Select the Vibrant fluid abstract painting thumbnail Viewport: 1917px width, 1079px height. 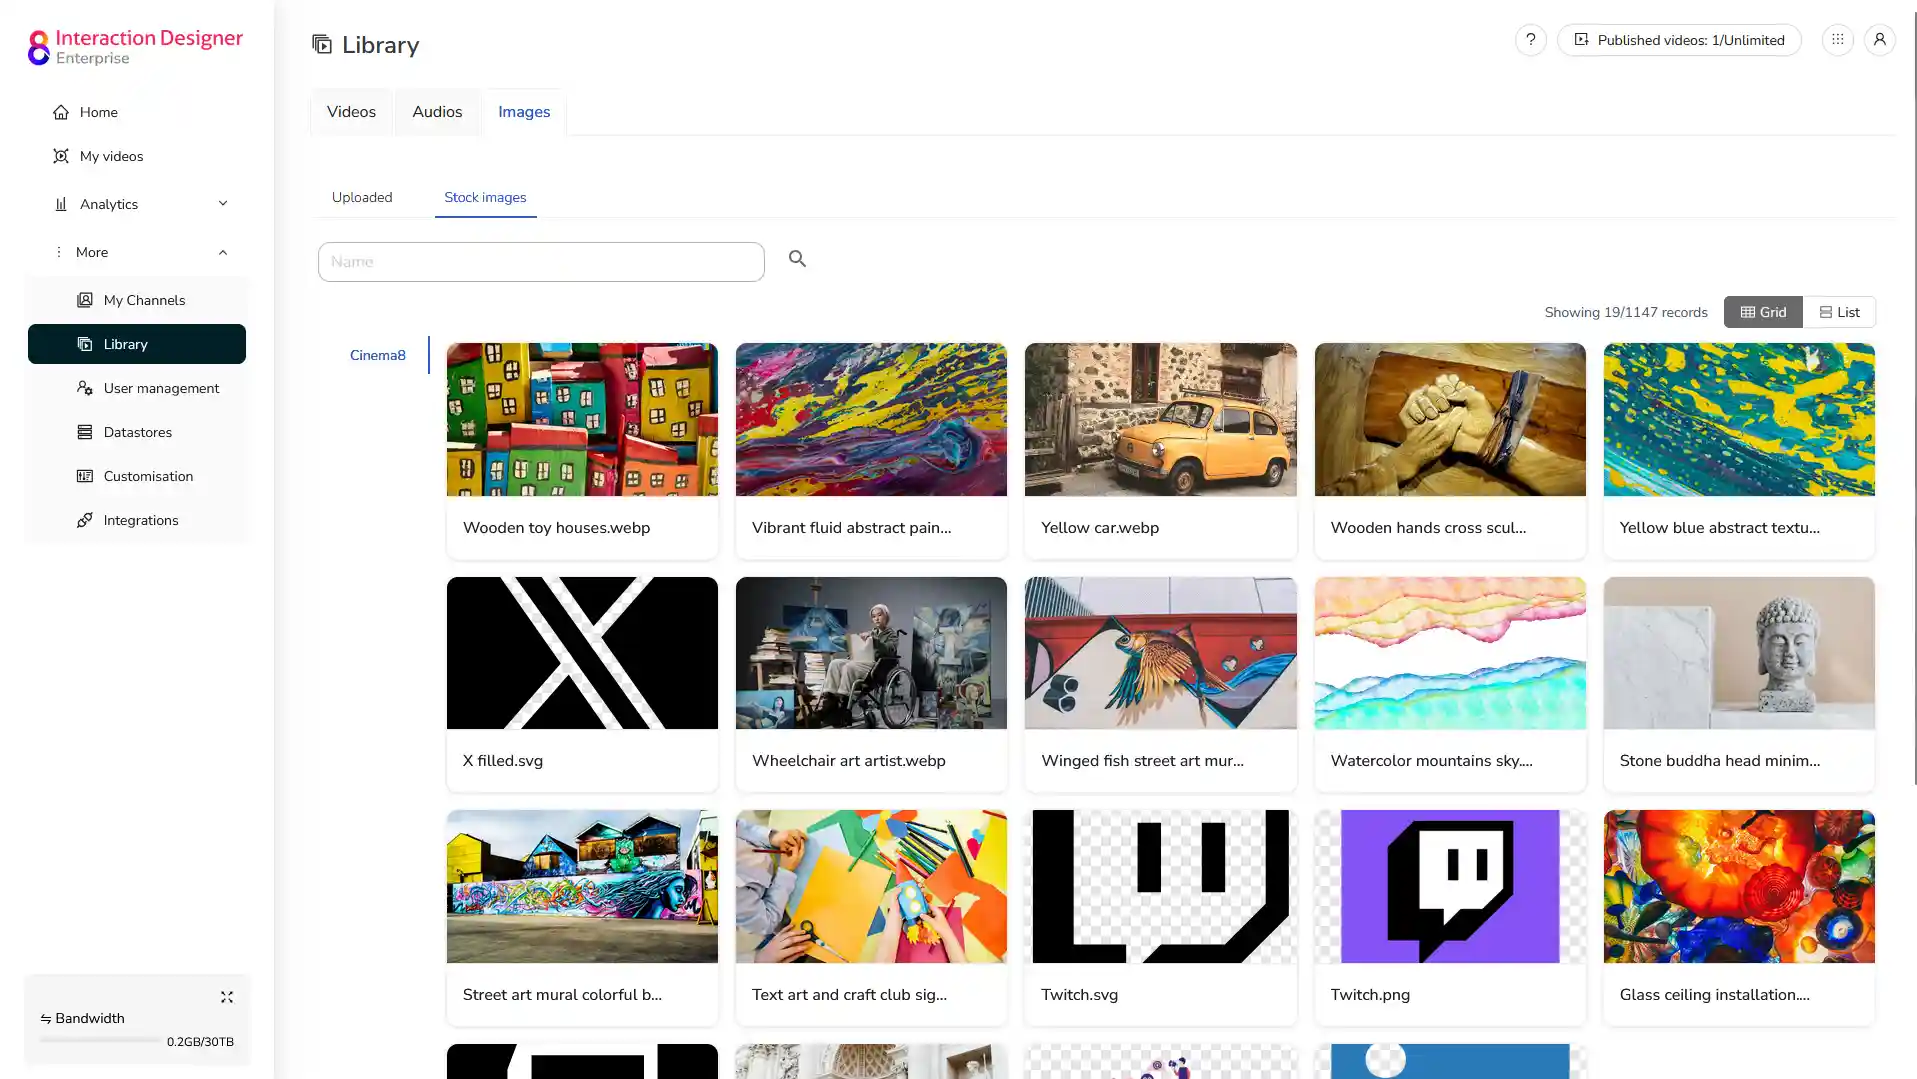coord(871,420)
